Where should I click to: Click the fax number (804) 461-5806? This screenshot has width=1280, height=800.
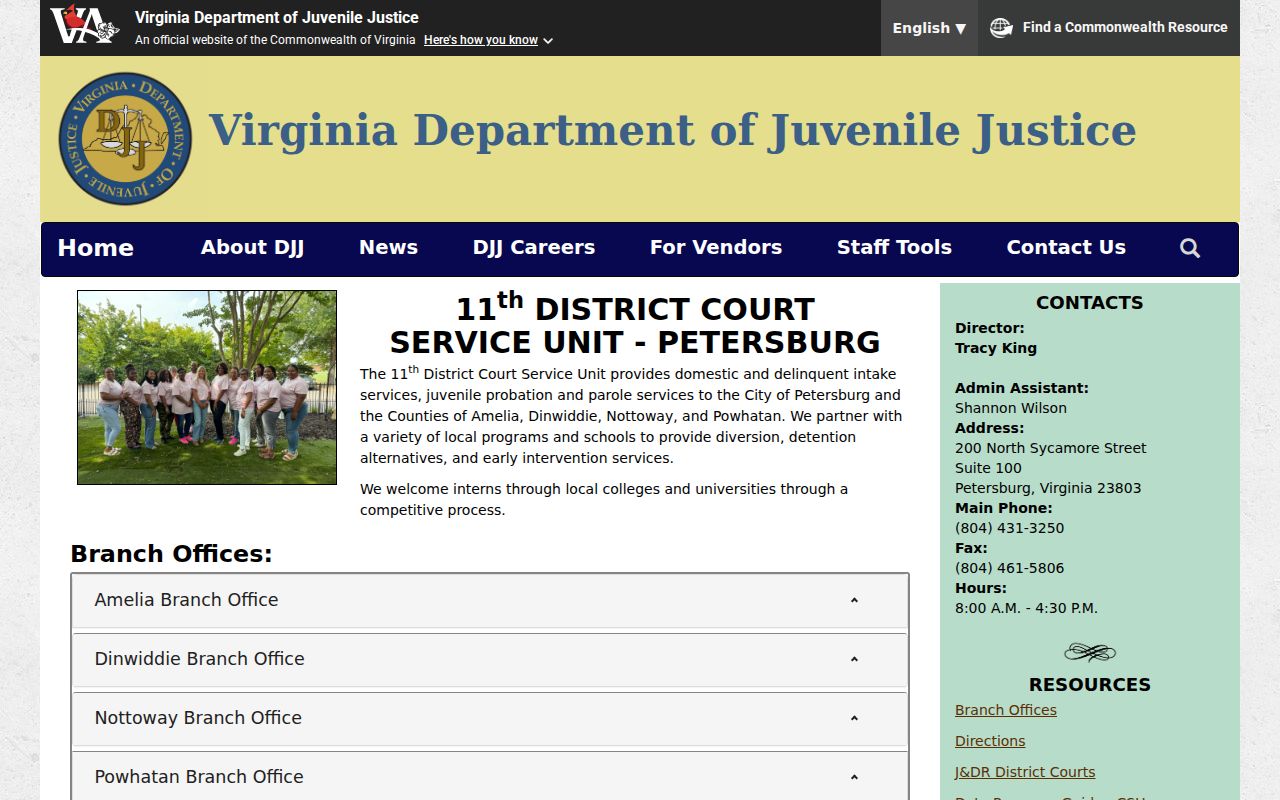[x=1009, y=568]
